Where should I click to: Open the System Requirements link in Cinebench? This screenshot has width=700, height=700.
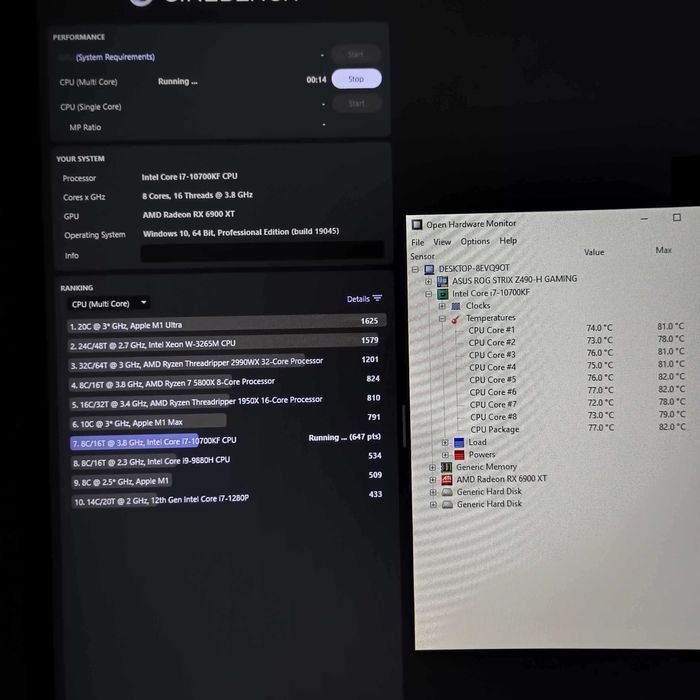(x=115, y=57)
